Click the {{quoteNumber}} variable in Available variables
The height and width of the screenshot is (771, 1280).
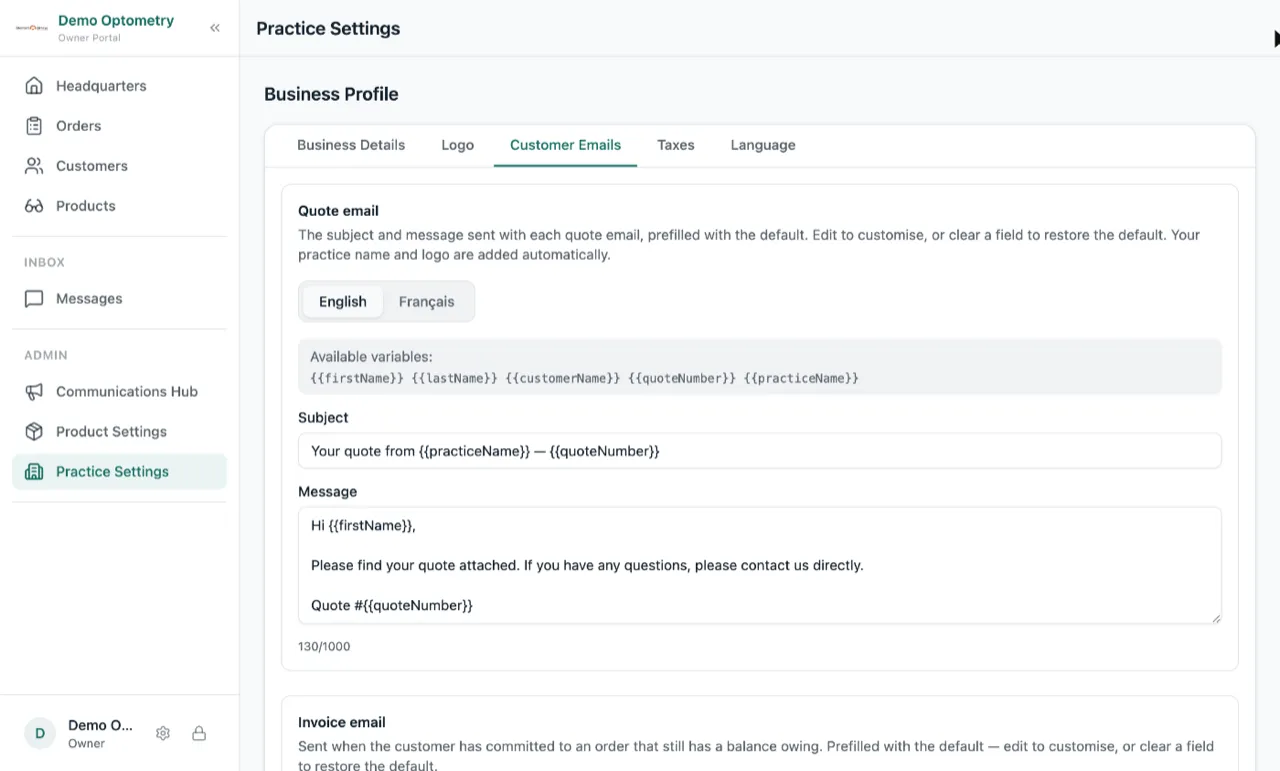click(682, 378)
